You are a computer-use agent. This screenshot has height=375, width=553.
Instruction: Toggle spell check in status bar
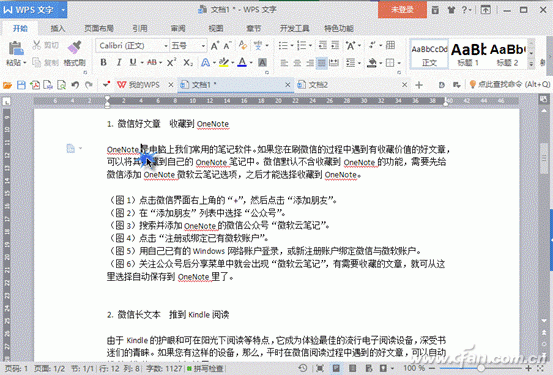pos(205,369)
